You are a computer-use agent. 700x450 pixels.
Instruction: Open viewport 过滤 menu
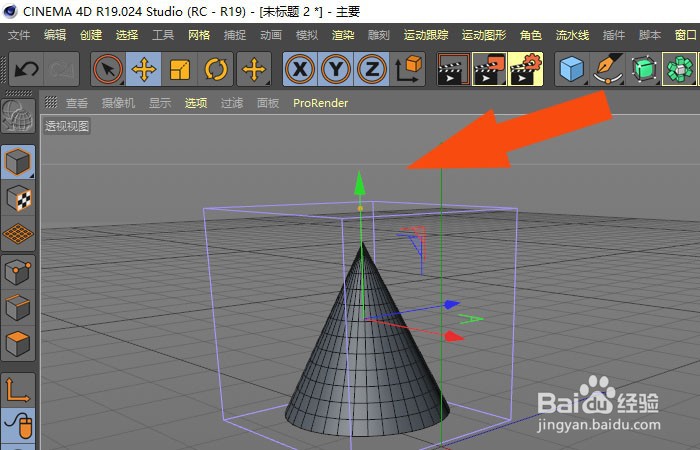(232, 103)
